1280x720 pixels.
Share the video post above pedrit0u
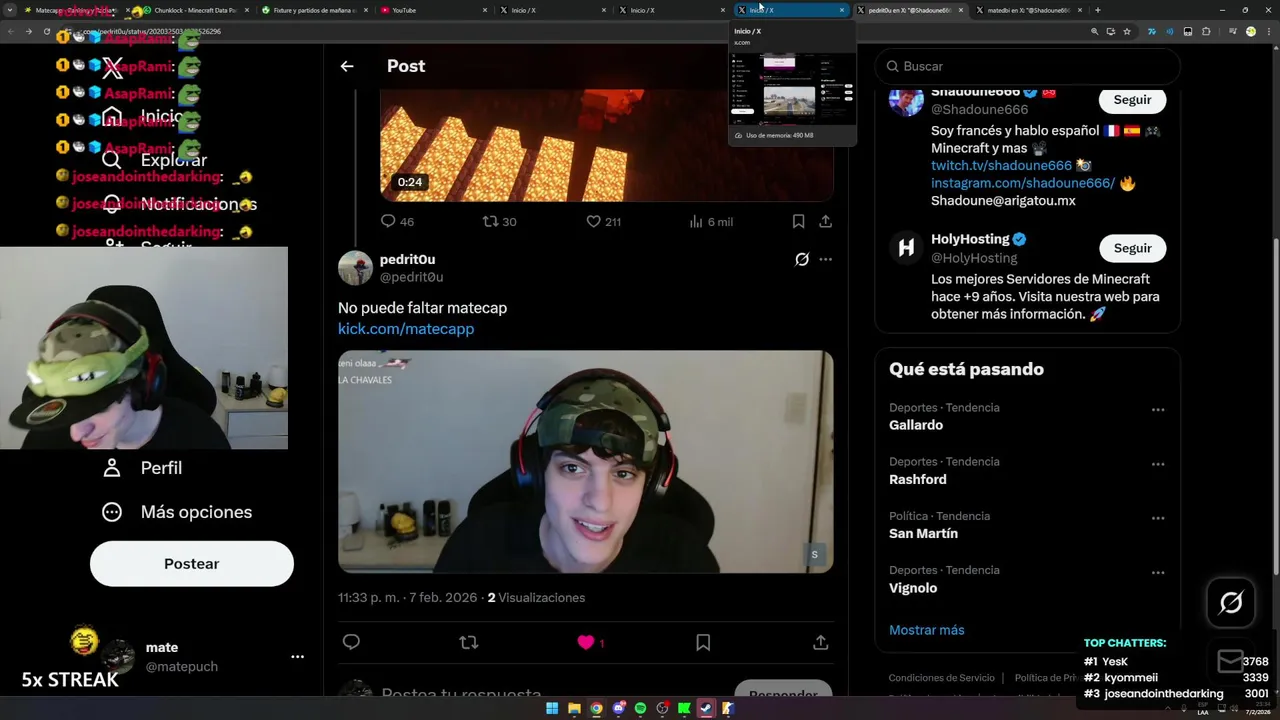point(825,221)
